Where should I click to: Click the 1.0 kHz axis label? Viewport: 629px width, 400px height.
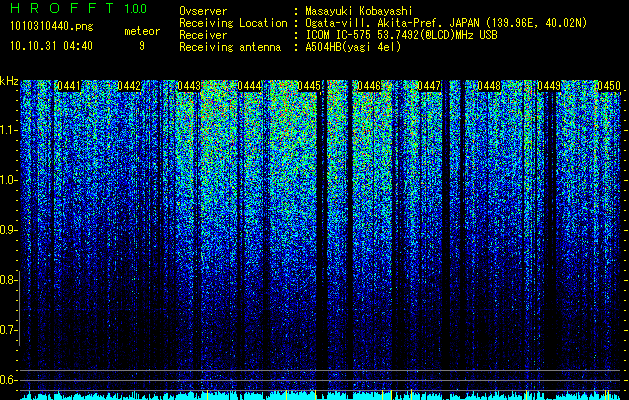click(8, 180)
